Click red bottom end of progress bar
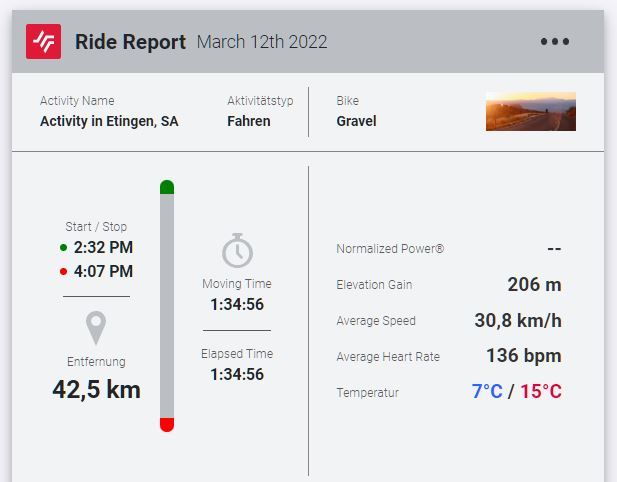 pyautogui.click(x=167, y=425)
